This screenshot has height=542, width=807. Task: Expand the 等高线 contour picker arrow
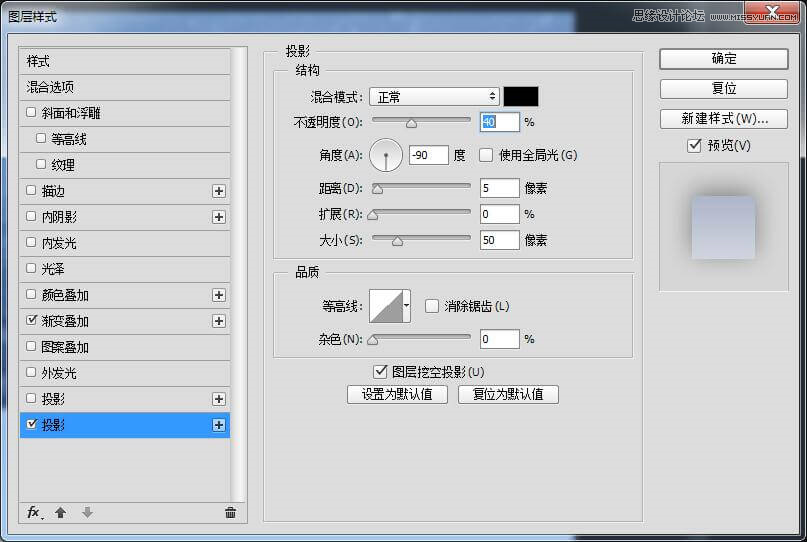coord(407,306)
